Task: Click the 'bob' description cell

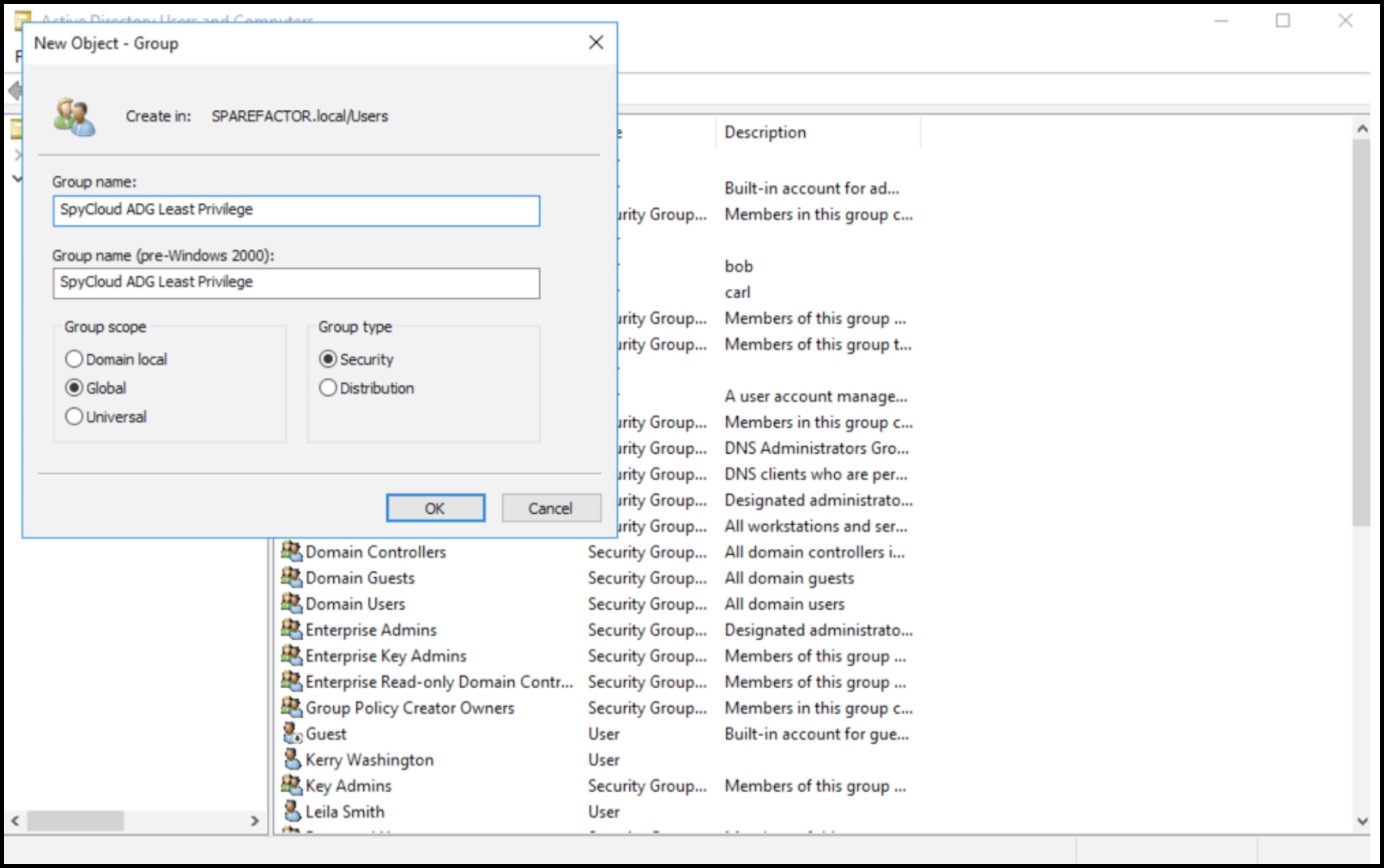Action: [x=739, y=266]
